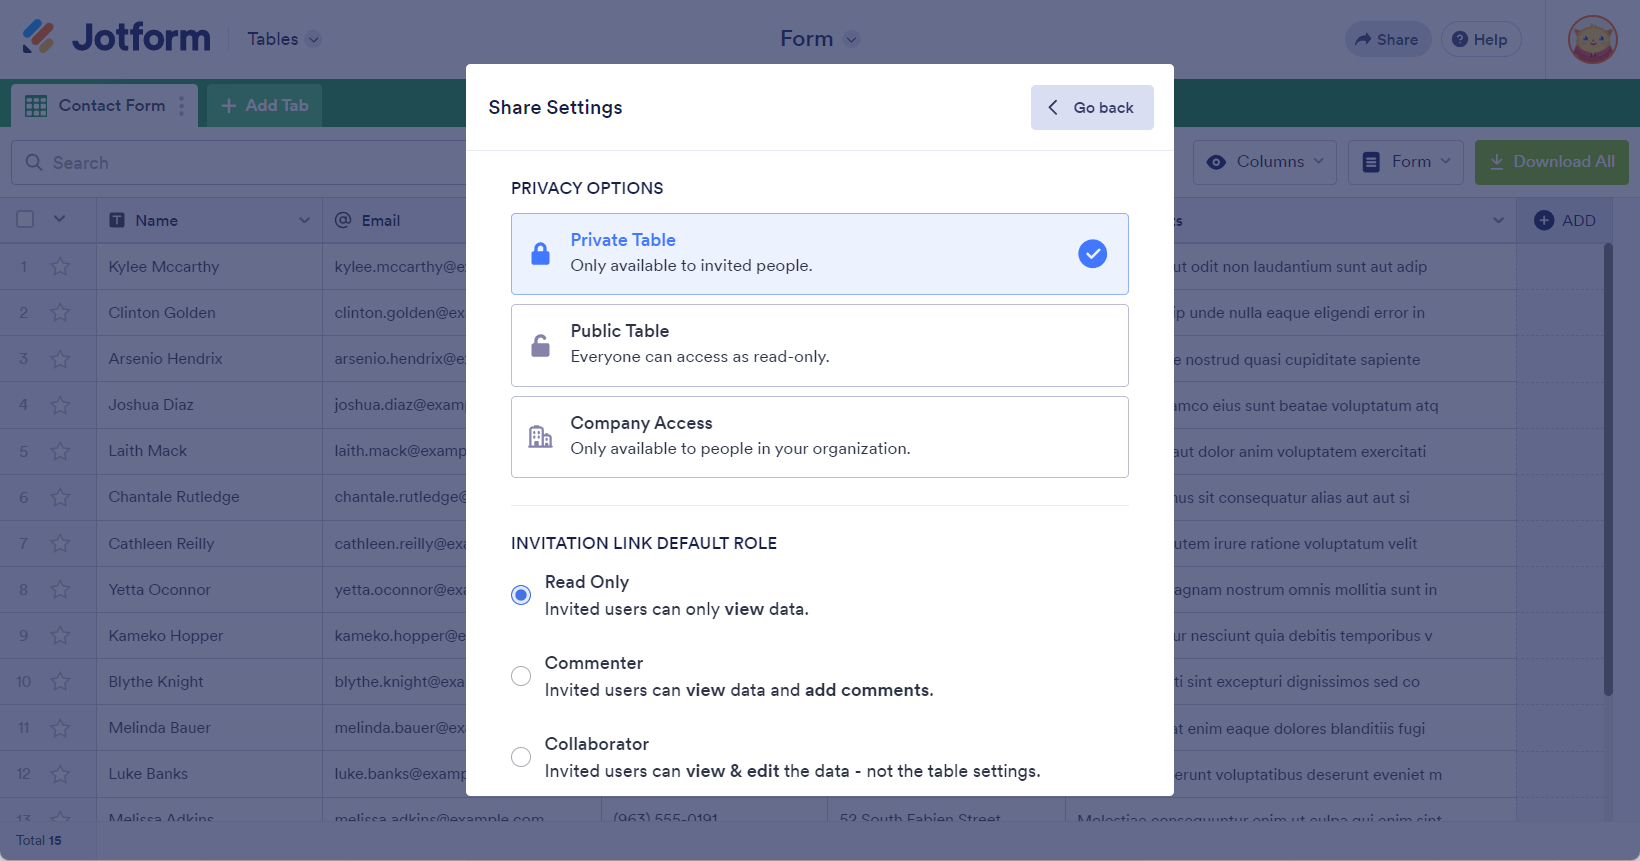Click the Jotform logo icon
1640x861 pixels.
39,38
